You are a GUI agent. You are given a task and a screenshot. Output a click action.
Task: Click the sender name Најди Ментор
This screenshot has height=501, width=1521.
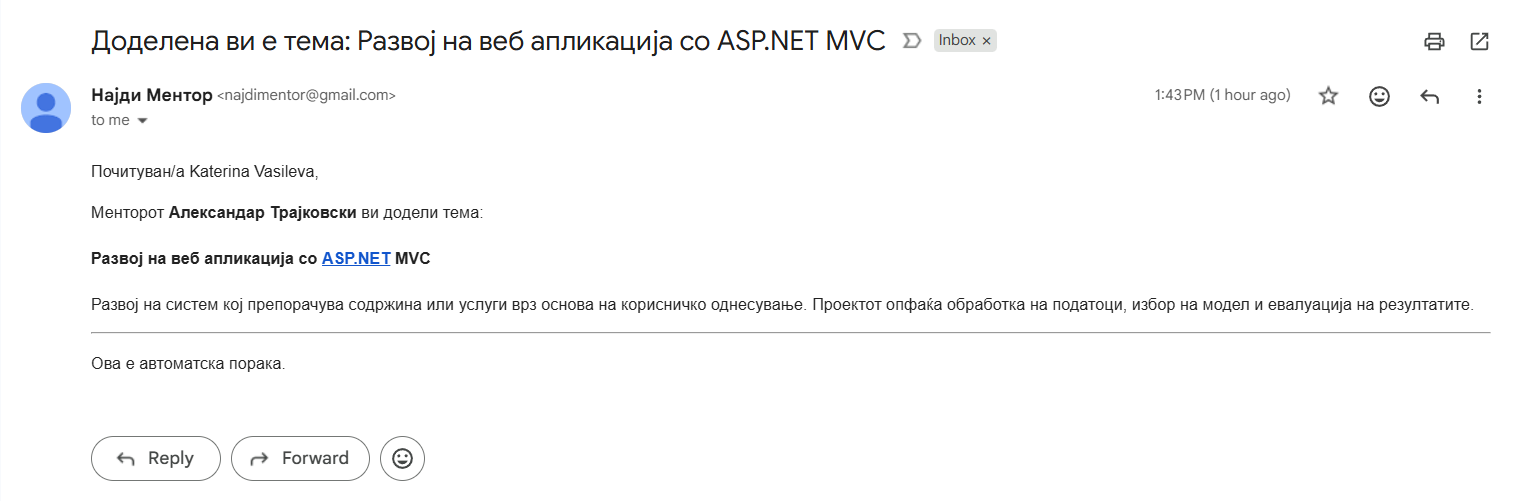(151, 96)
